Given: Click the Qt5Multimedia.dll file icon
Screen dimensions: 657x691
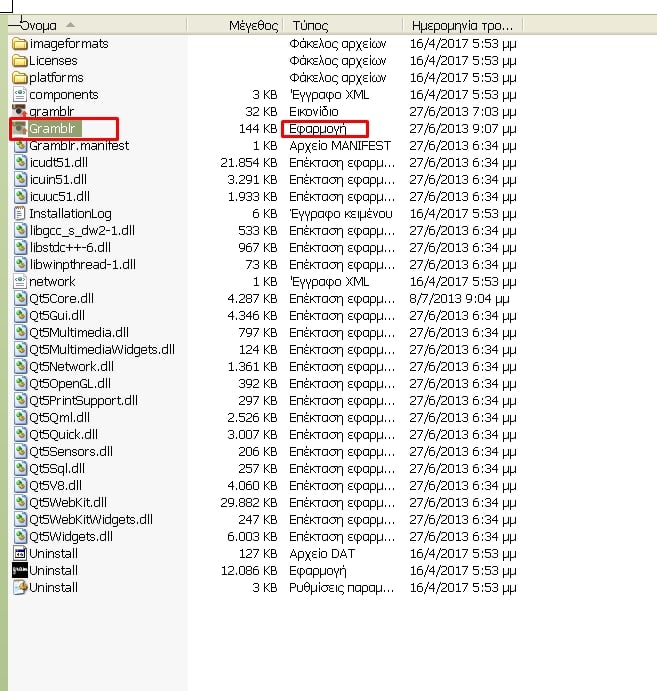Looking at the screenshot, I should 20,333.
